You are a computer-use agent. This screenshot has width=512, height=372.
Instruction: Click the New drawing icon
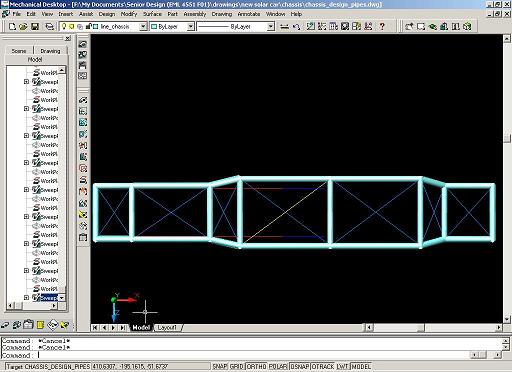12,27
